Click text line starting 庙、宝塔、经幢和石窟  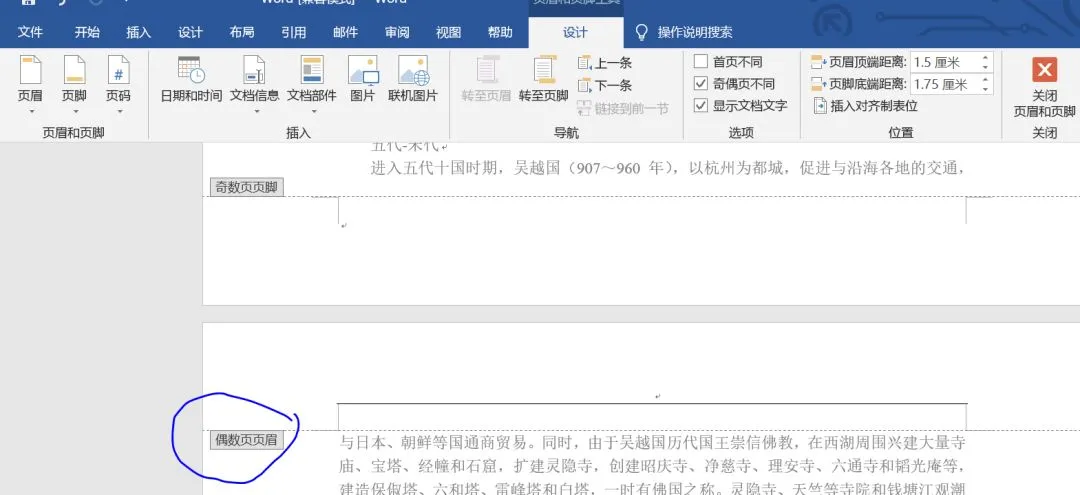pos(652,466)
